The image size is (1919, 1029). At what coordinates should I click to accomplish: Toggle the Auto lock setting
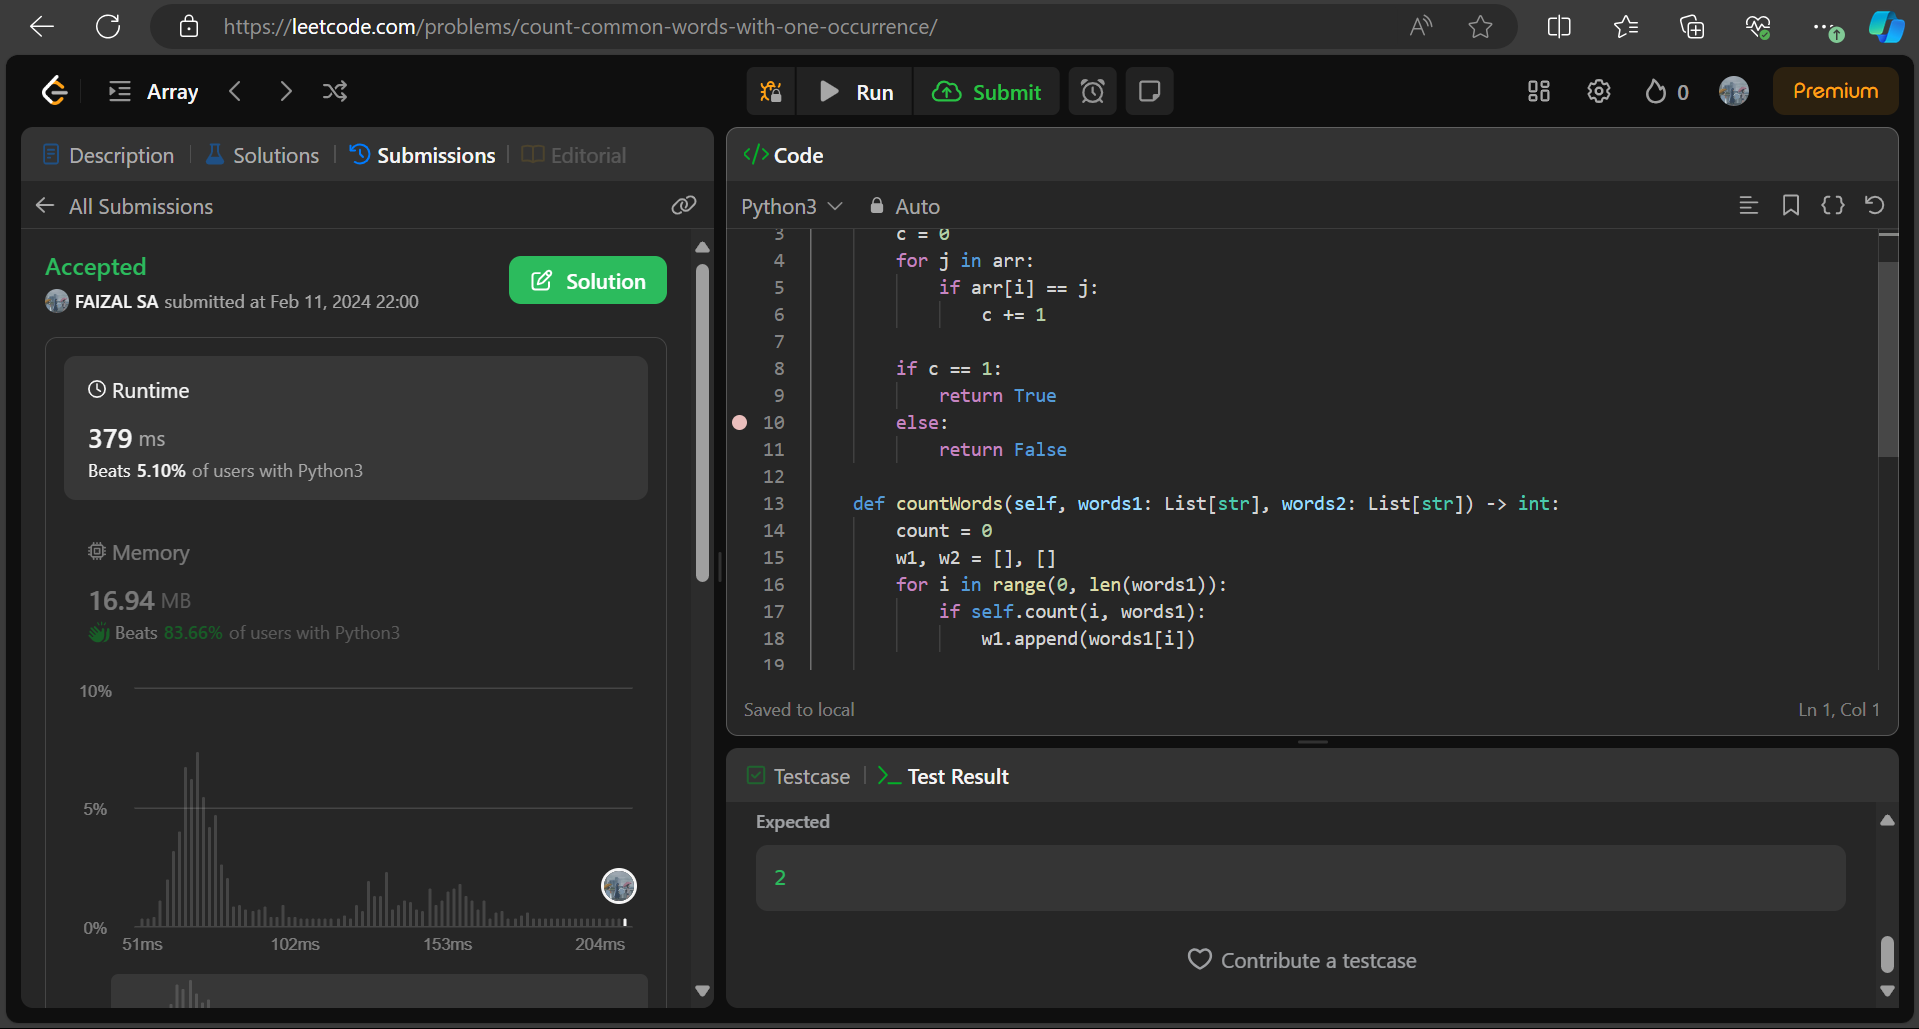coord(905,206)
